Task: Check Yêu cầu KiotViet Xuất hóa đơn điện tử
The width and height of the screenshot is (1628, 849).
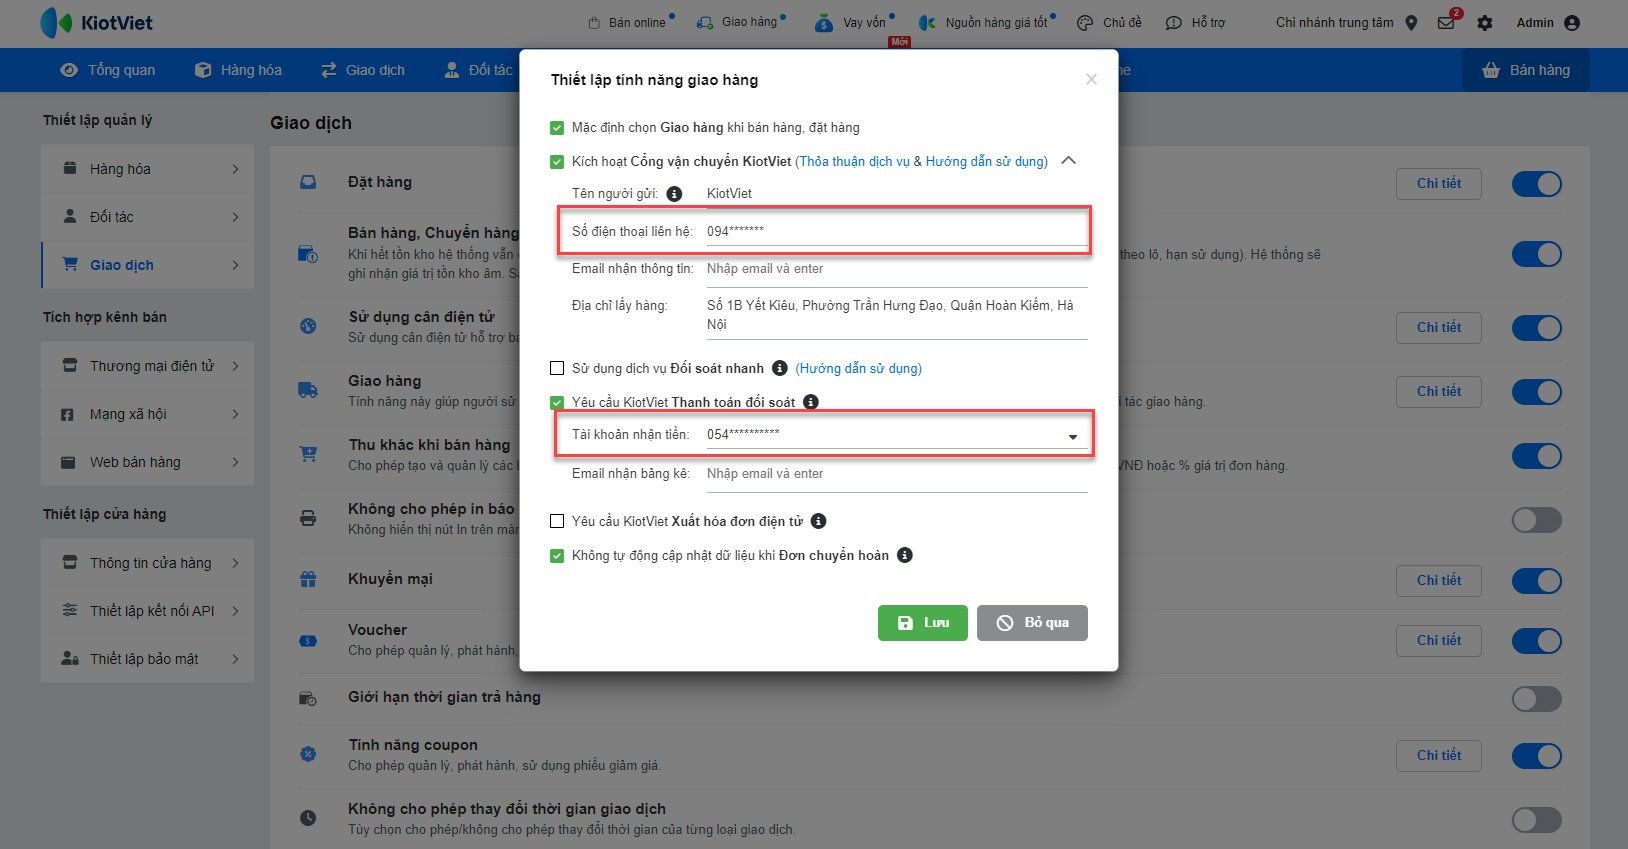Action: click(x=557, y=521)
